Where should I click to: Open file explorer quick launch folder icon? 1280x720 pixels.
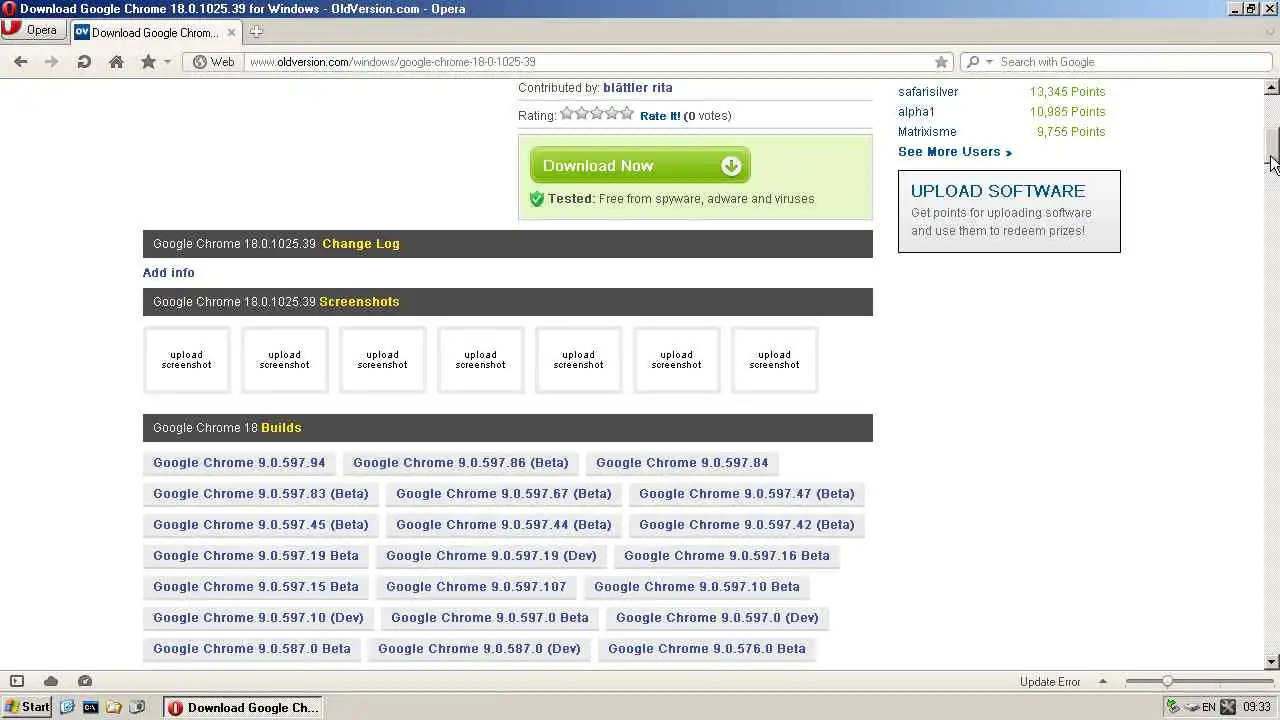click(114, 707)
